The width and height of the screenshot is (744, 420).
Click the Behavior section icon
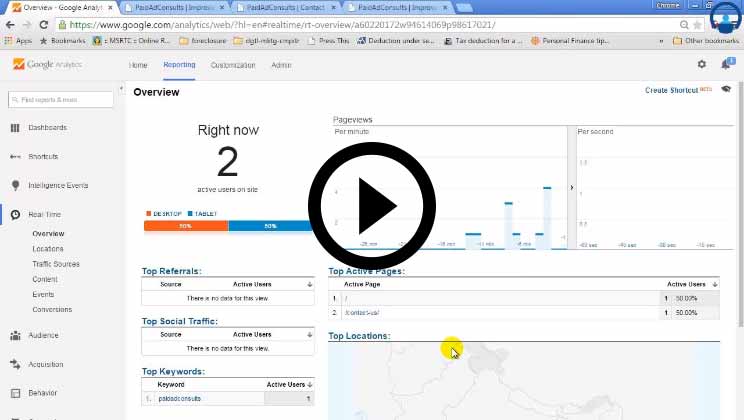pos(15,394)
